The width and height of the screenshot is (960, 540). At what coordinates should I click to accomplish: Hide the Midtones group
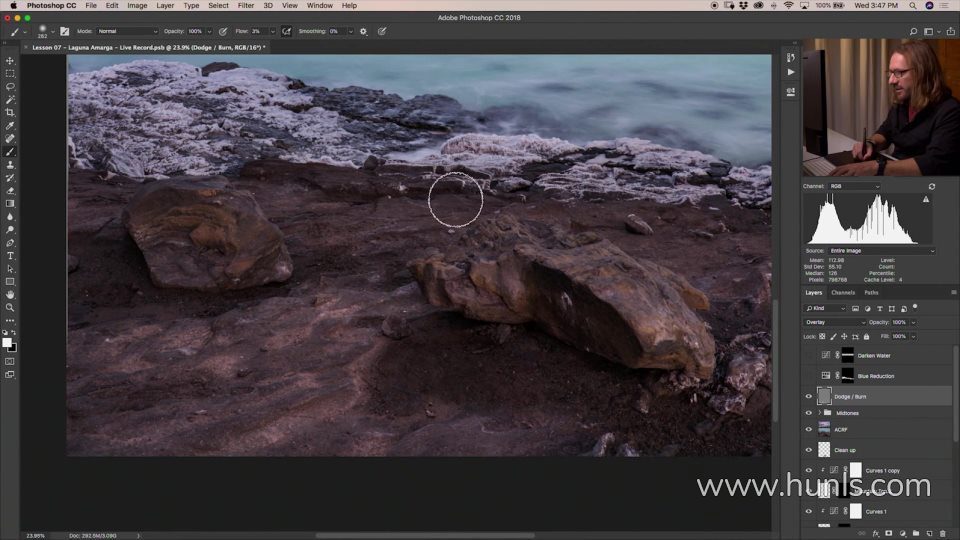click(x=808, y=413)
